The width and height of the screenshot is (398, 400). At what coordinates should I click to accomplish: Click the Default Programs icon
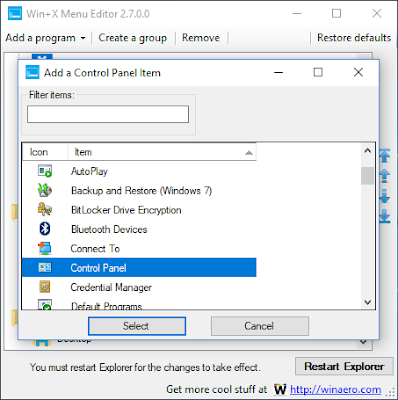pyautogui.click(x=45, y=305)
